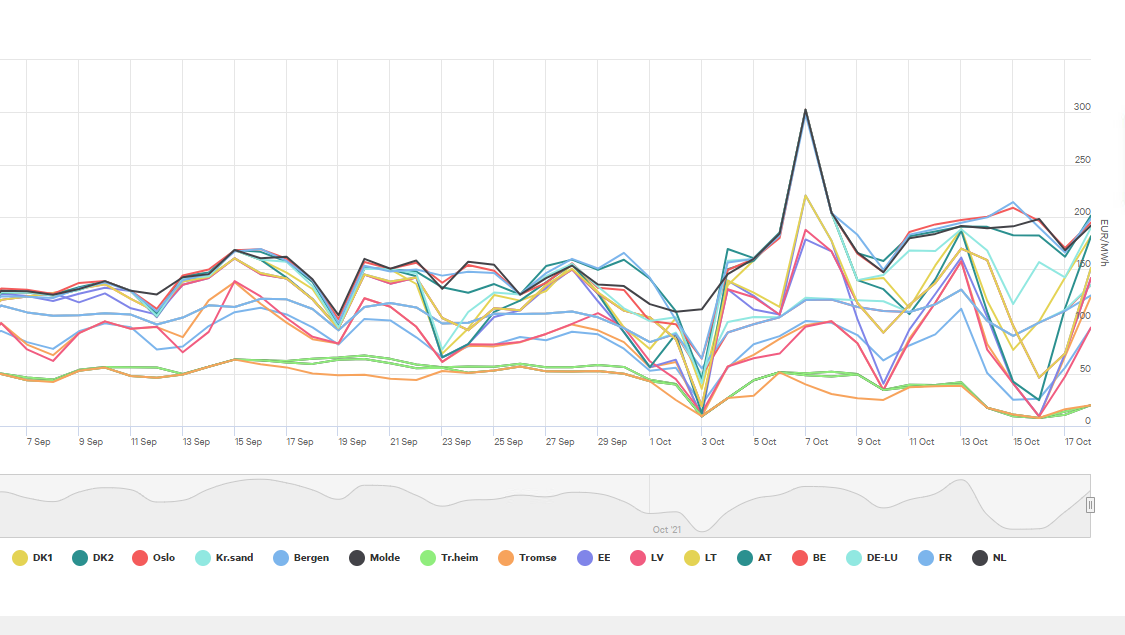Click the orange Tromsø legend dot

pyautogui.click(x=507, y=557)
